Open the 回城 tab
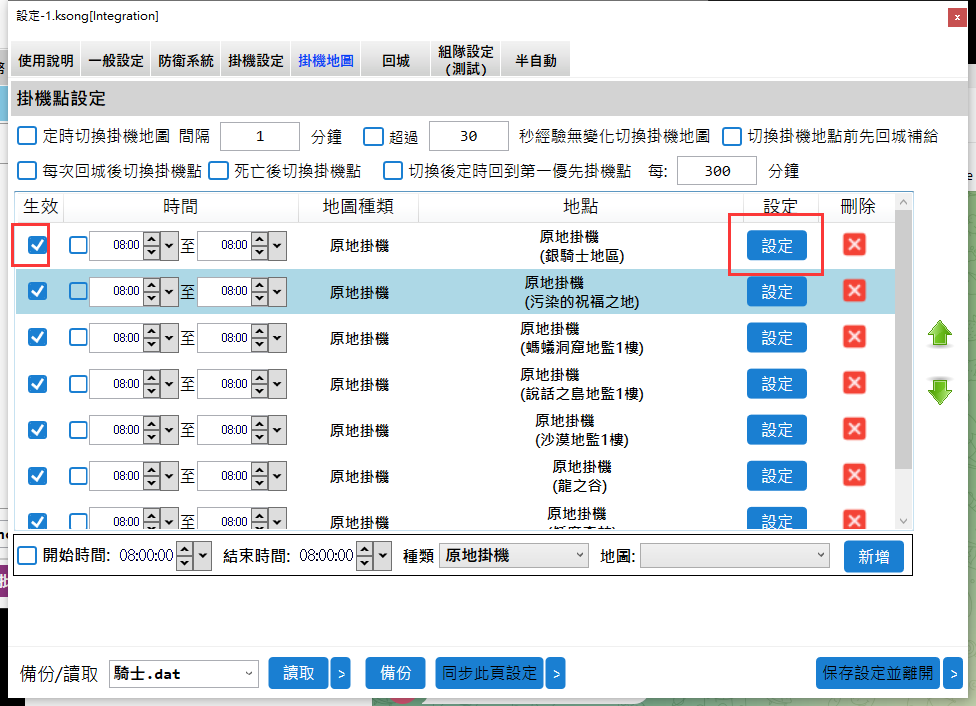The image size is (976, 706). [395, 61]
